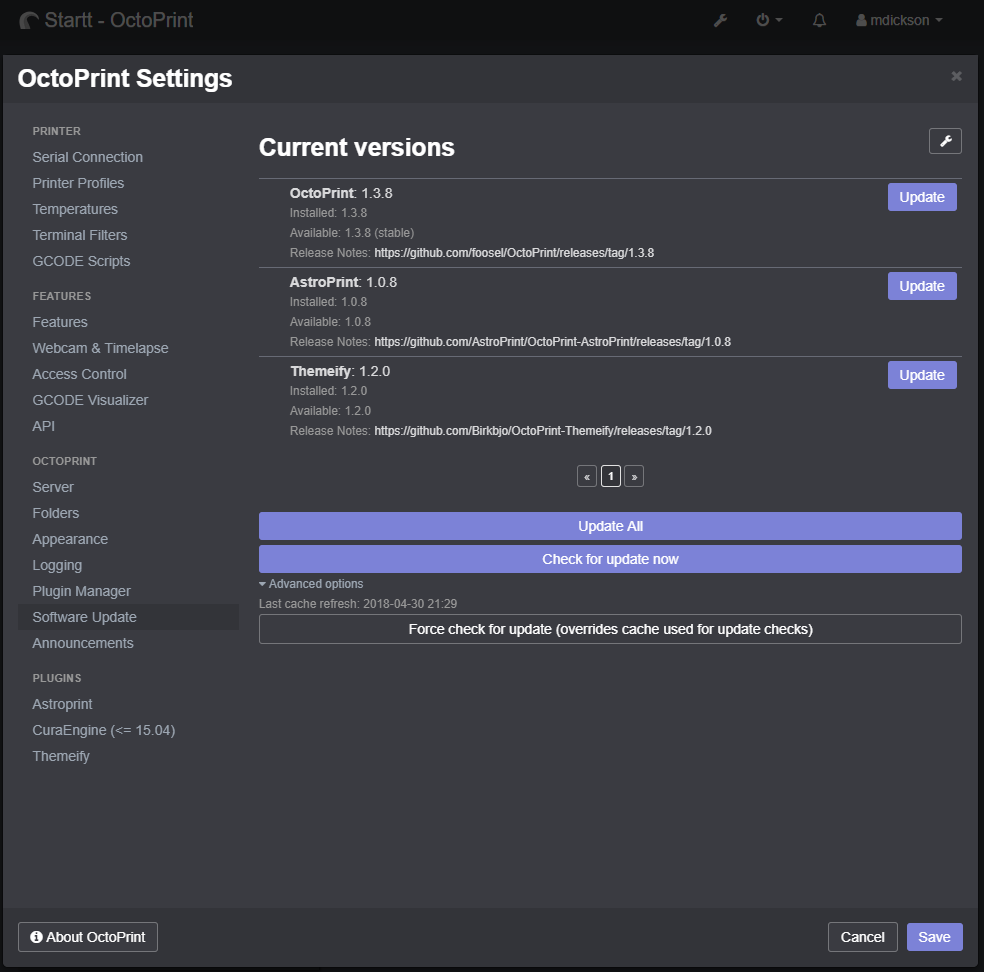Select the Features settings page
The width and height of the screenshot is (984, 972).
(x=60, y=323)
